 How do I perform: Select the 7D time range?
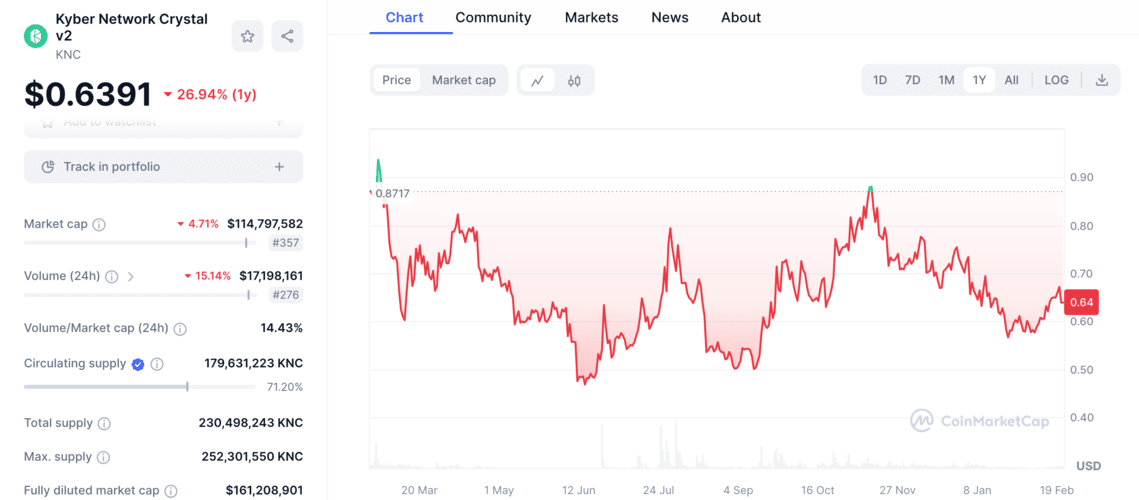(x=912, y=80)
